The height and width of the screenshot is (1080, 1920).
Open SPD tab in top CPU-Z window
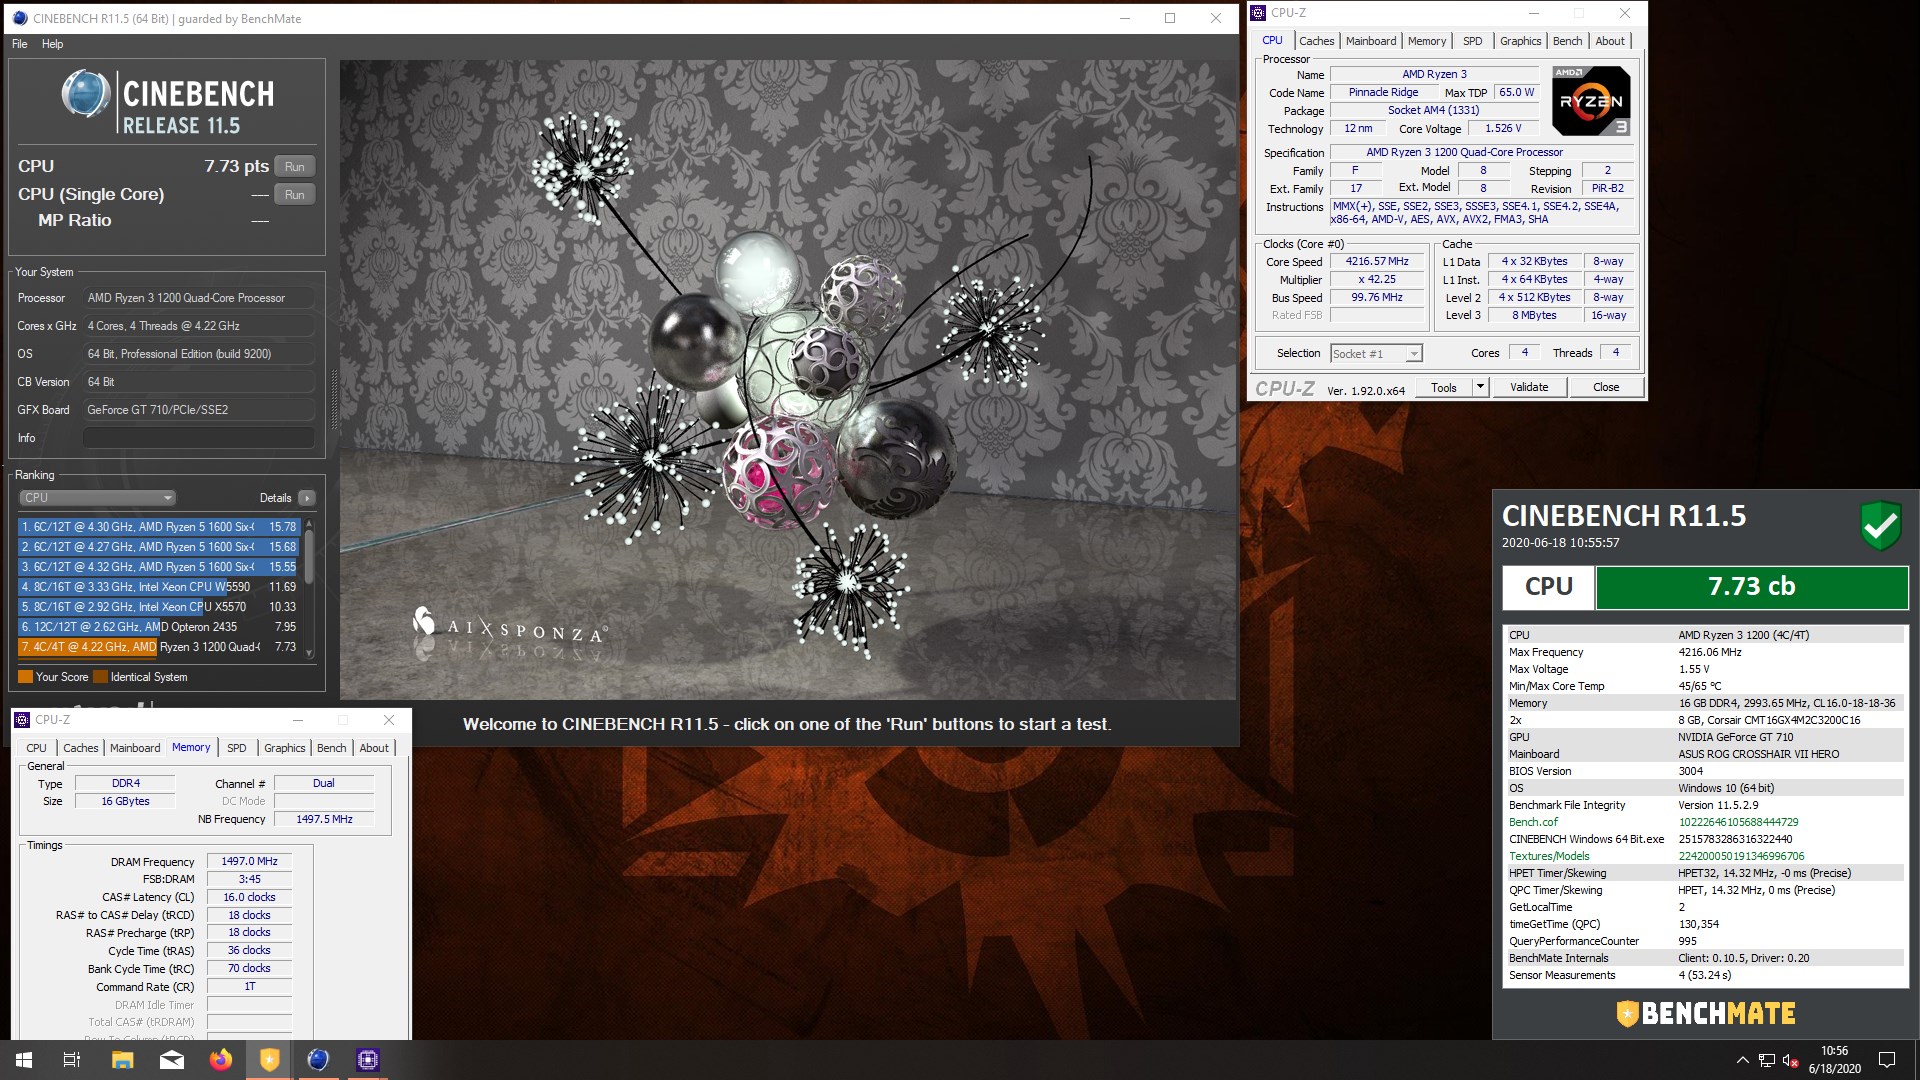(x=1472, y=41)
